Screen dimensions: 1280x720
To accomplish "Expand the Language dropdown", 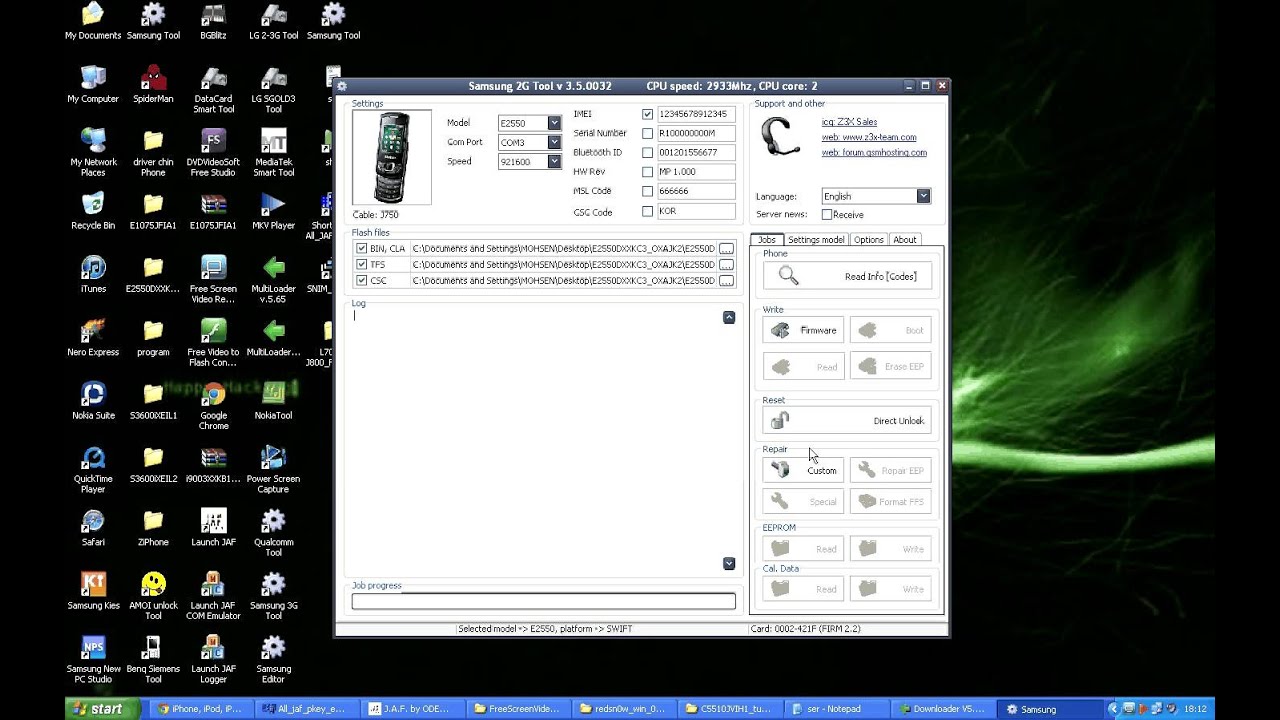I will (x=923, y=196).
